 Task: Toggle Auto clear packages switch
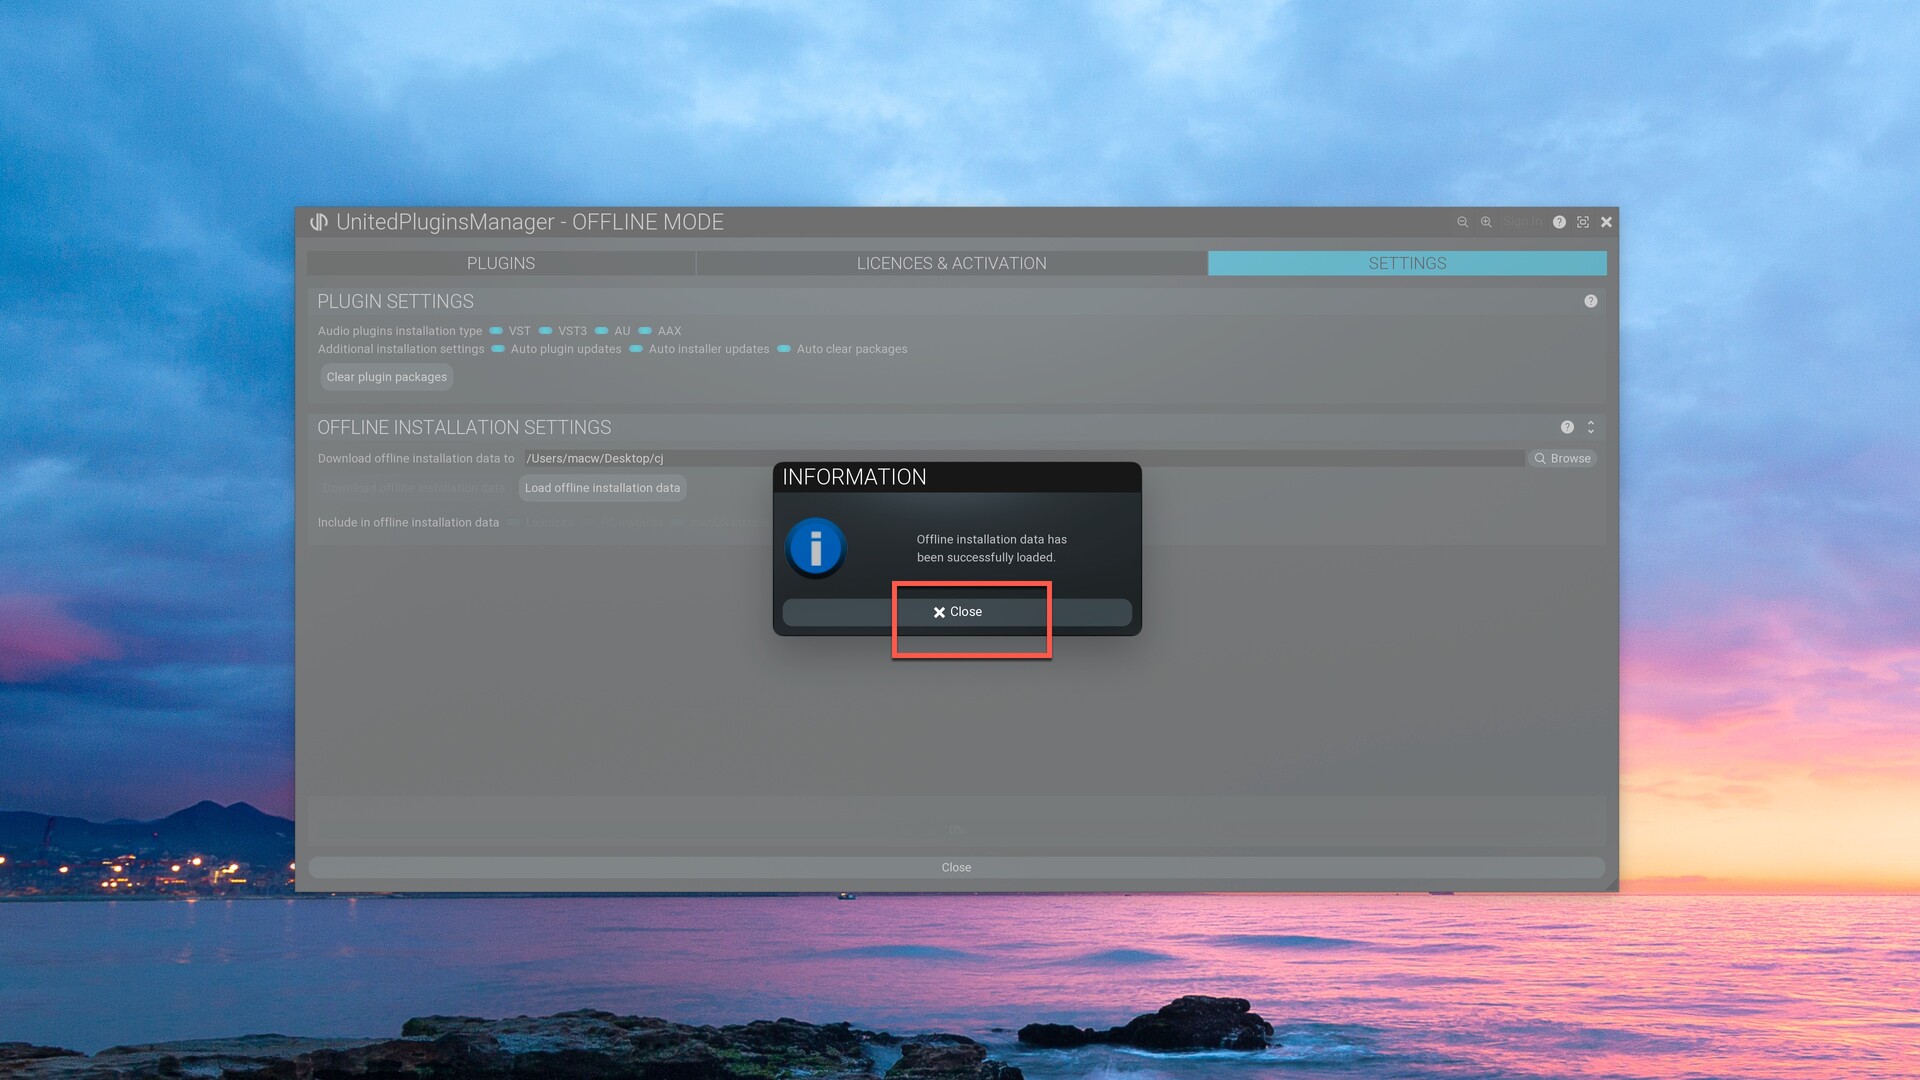[x=784, y=349]
